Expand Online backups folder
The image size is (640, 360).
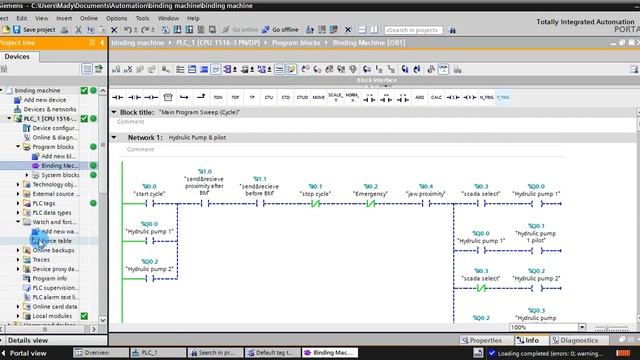(18, 250)
